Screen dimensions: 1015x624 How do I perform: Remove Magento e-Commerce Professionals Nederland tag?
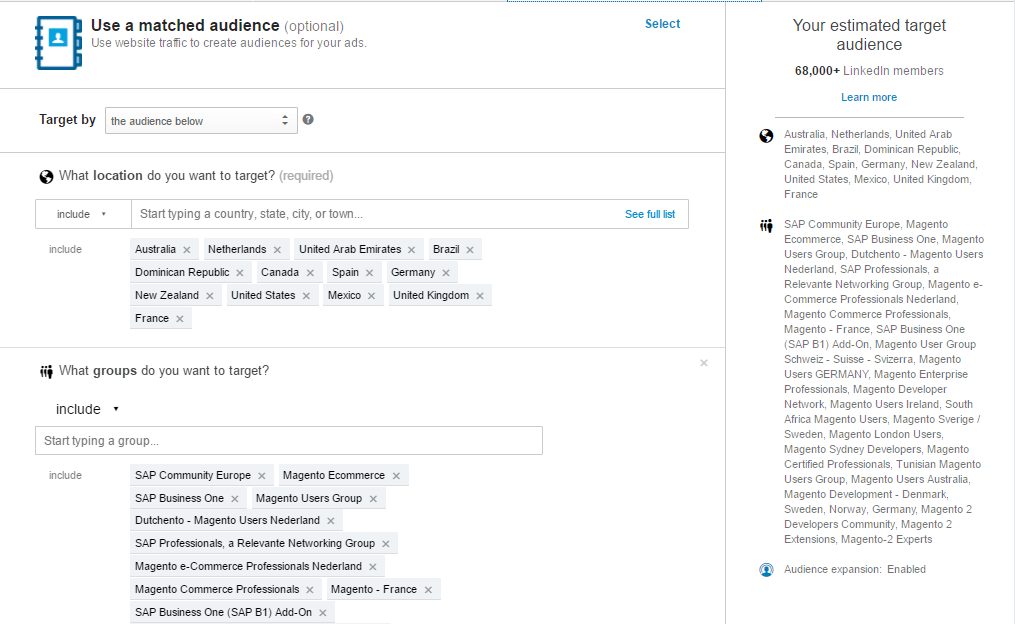pyautogui.click(x=373, y=567)
